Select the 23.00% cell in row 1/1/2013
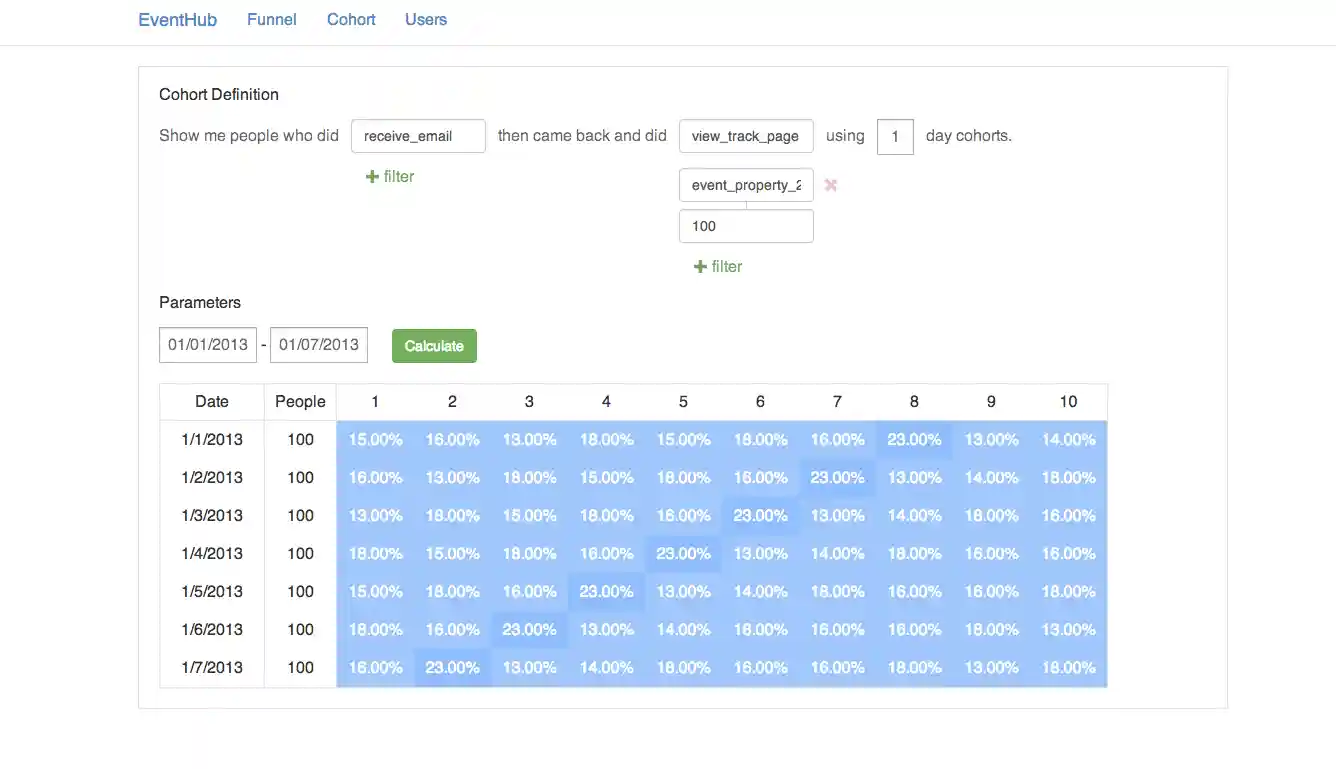Viewport: 1336px width, 769px height. click(913, 439)
